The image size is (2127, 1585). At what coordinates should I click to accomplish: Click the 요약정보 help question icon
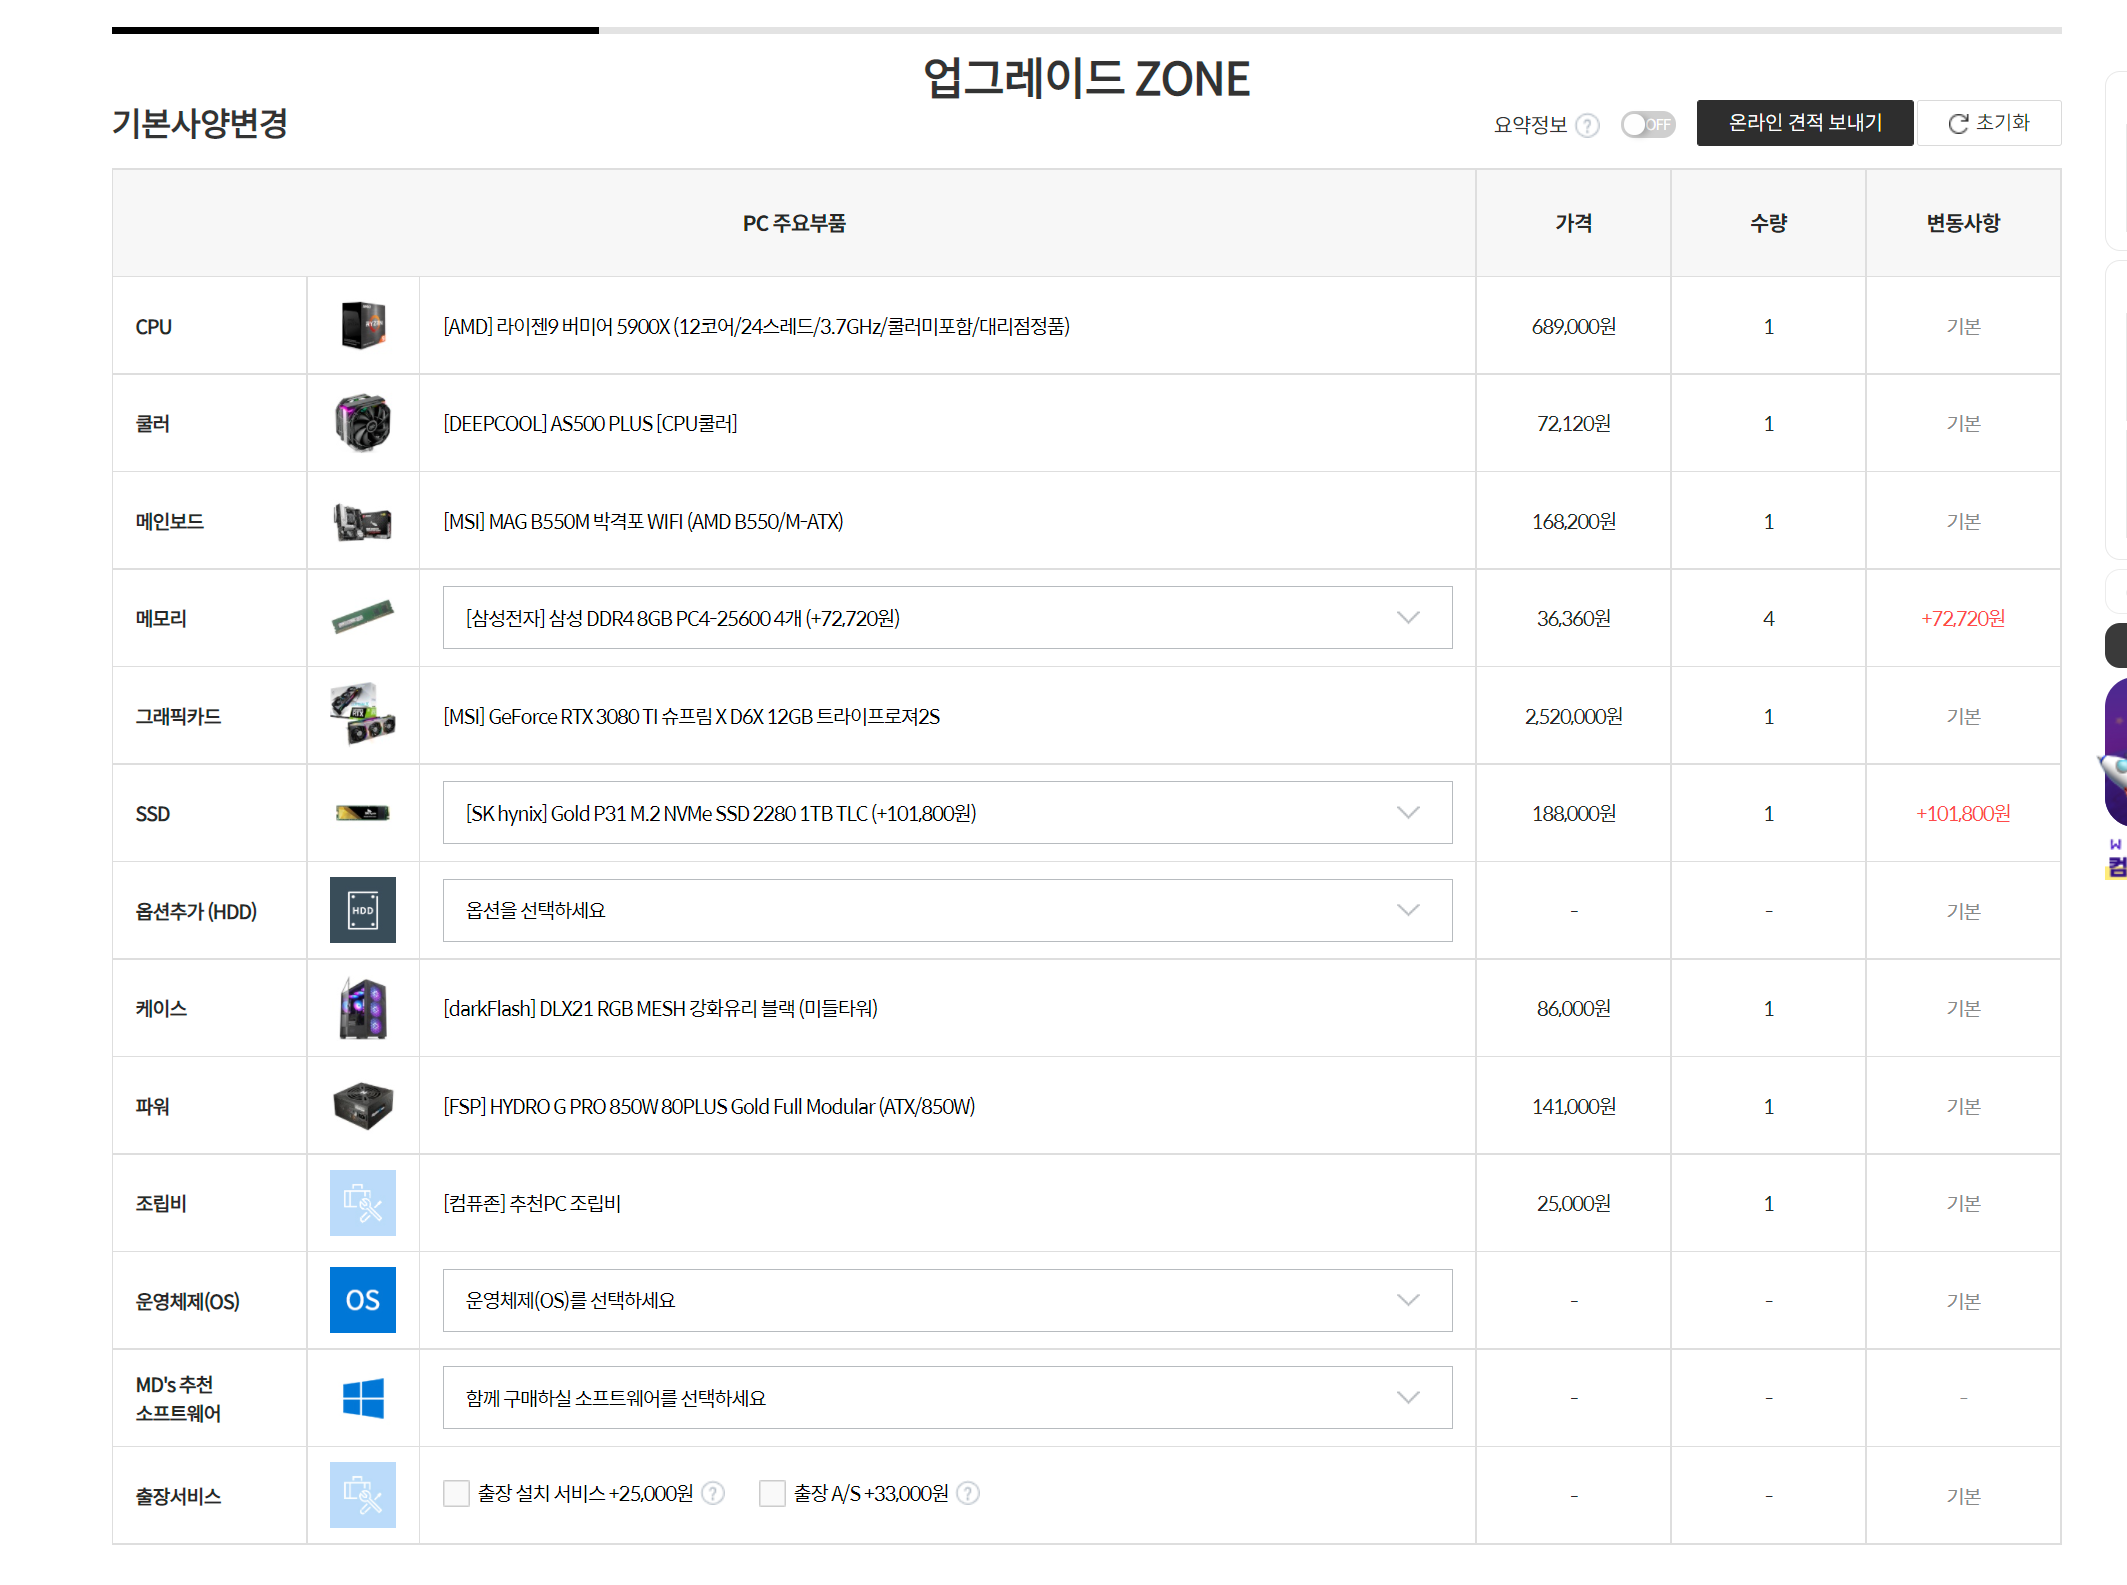tap(1587, 125)
